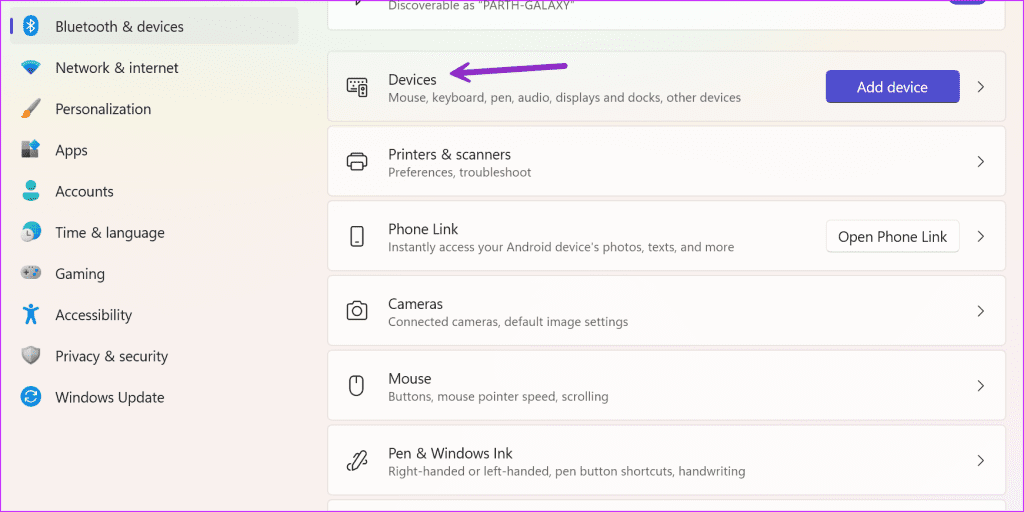Expand the Devices row chevron

pyautogui.click(x=980, y=87)
